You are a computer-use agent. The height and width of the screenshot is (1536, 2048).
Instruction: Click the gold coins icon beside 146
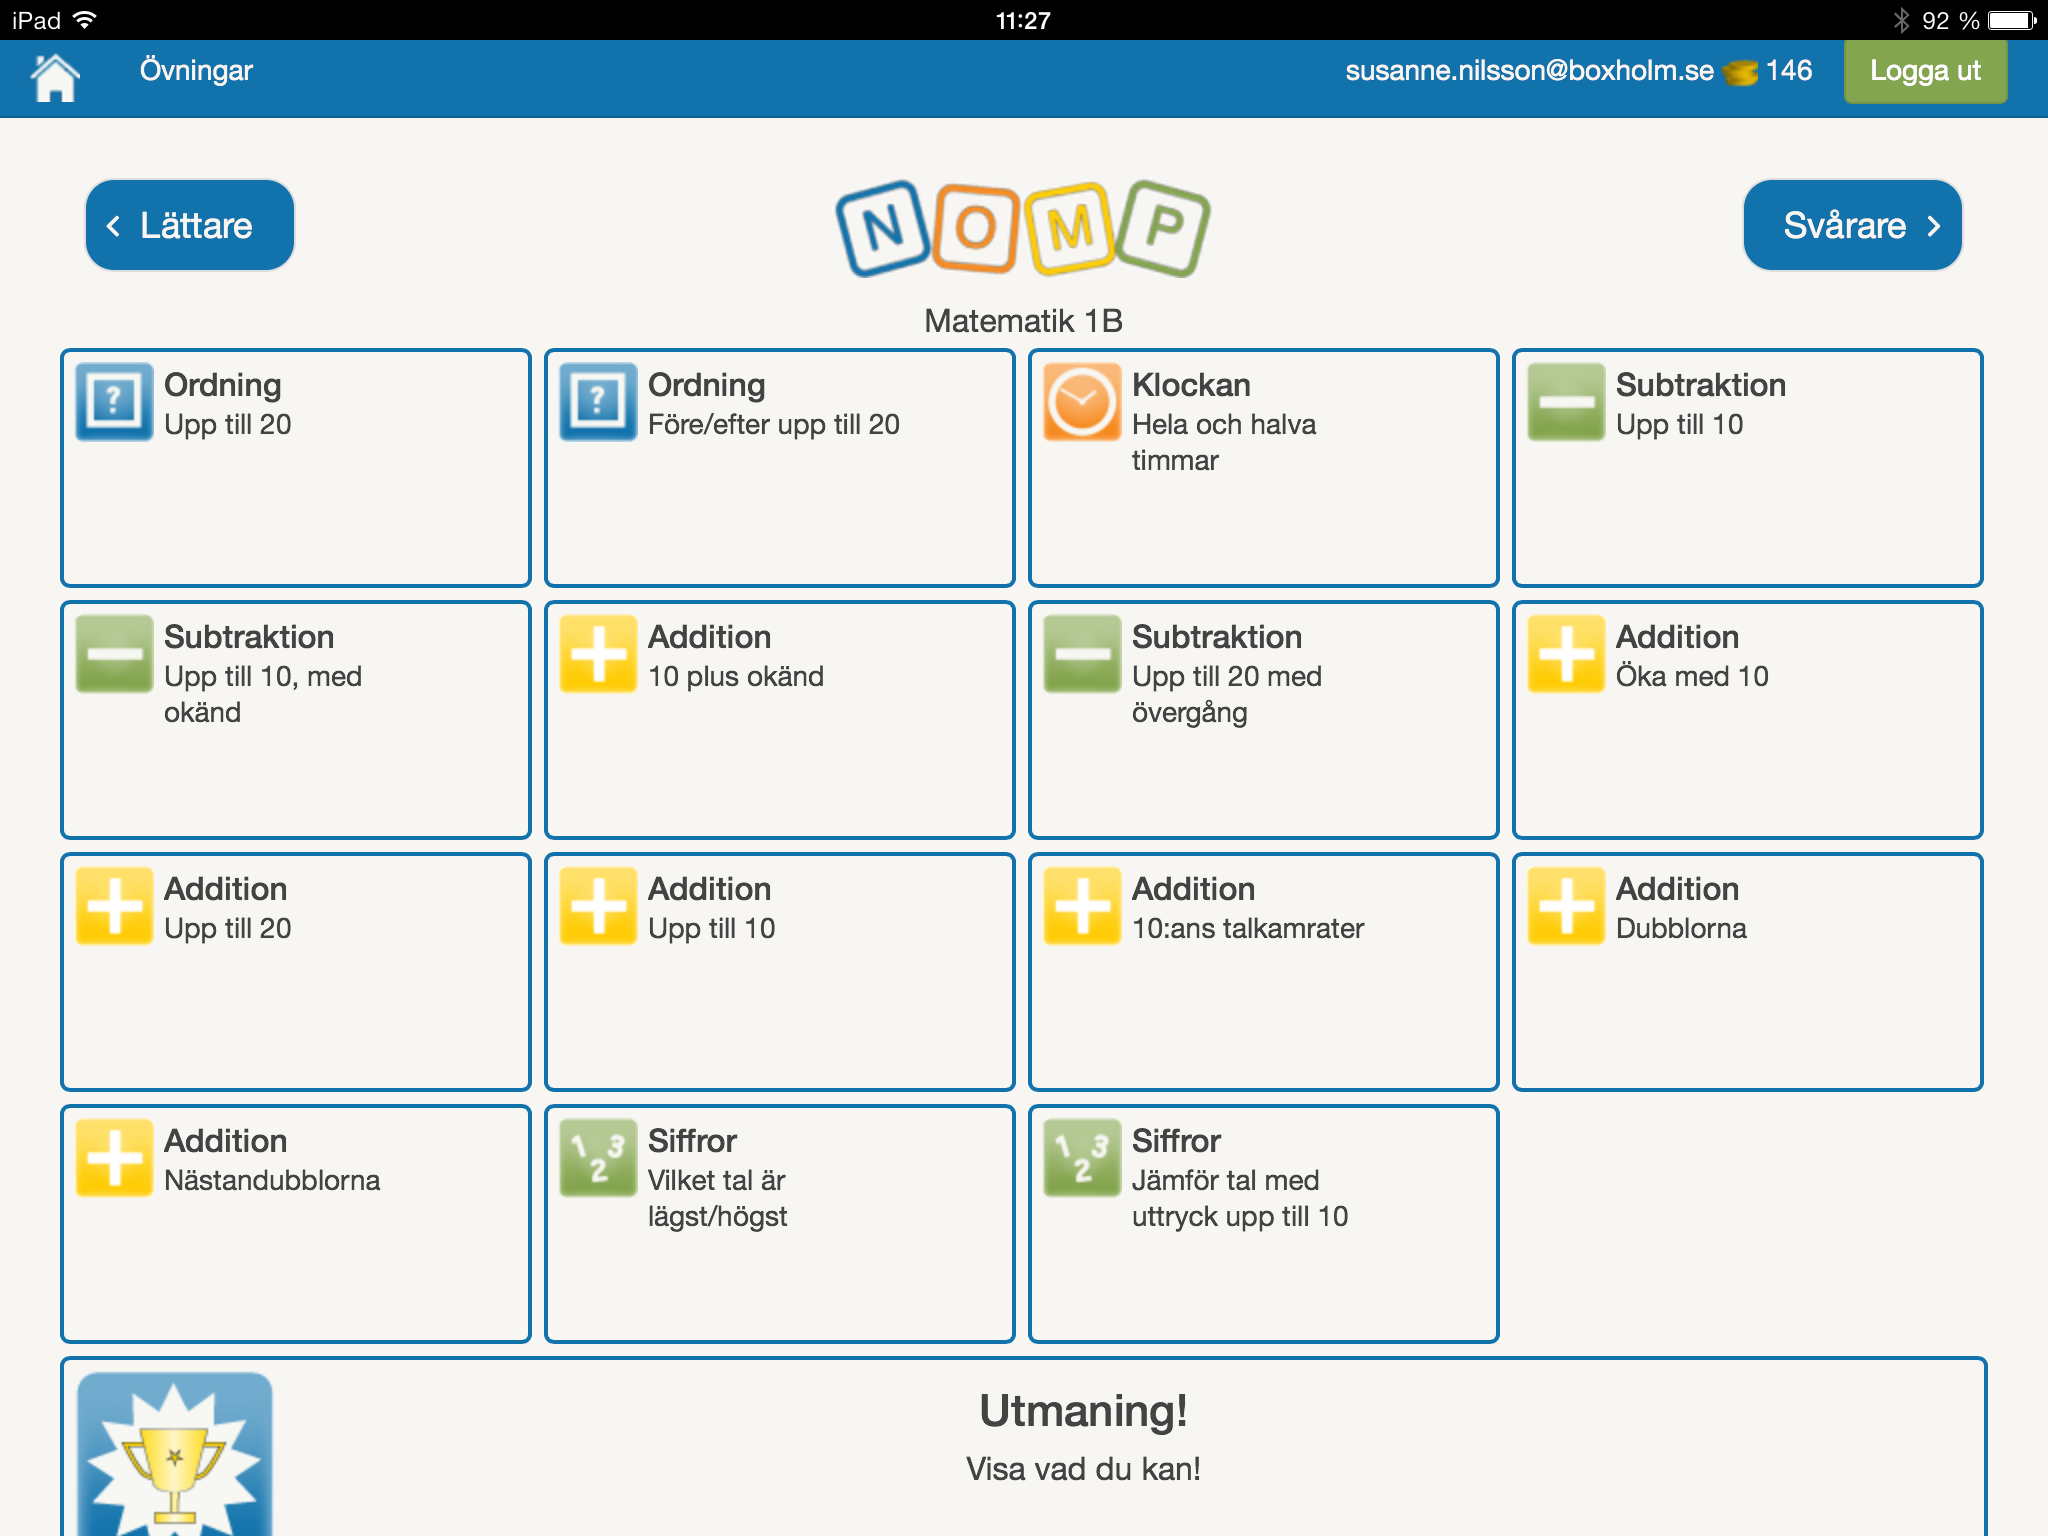(1740, 73)
